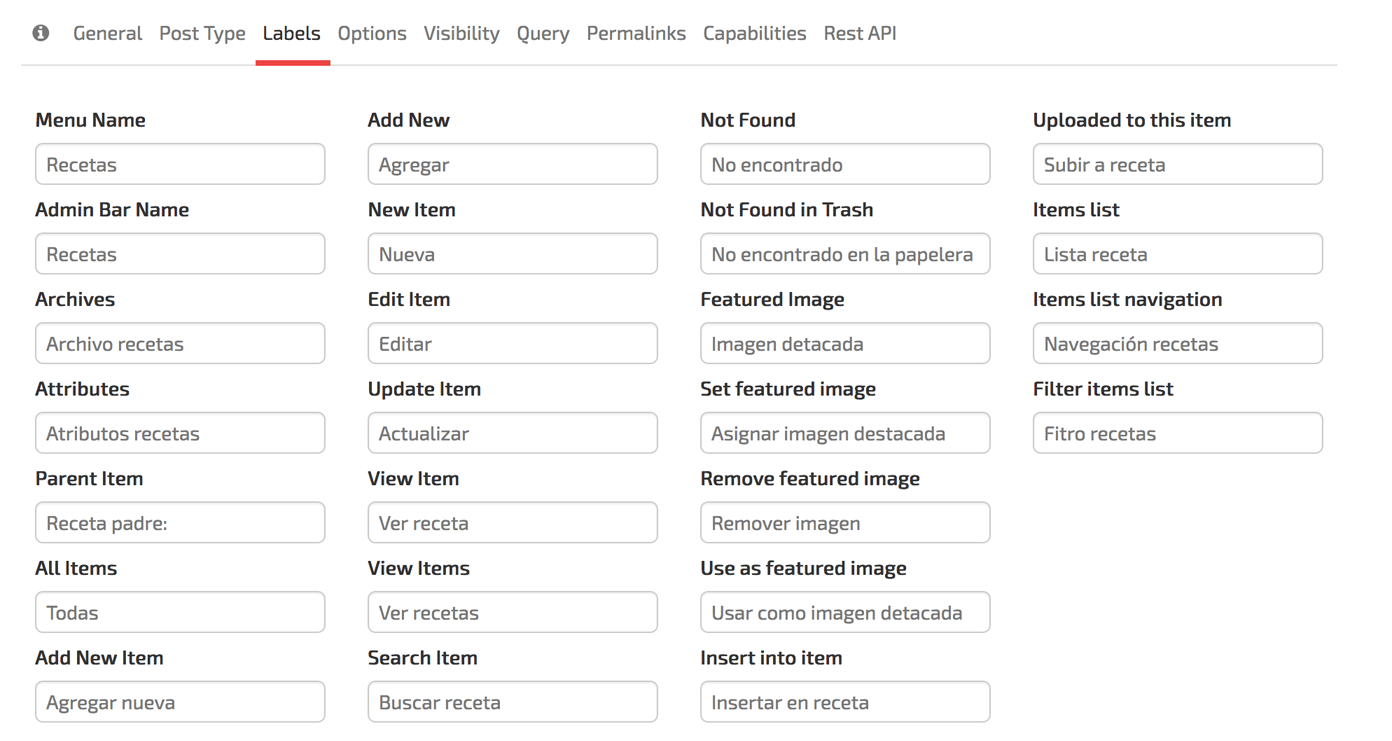Open the Capabilities tab
Screen dimensions: 1392x741
(754, 33)
